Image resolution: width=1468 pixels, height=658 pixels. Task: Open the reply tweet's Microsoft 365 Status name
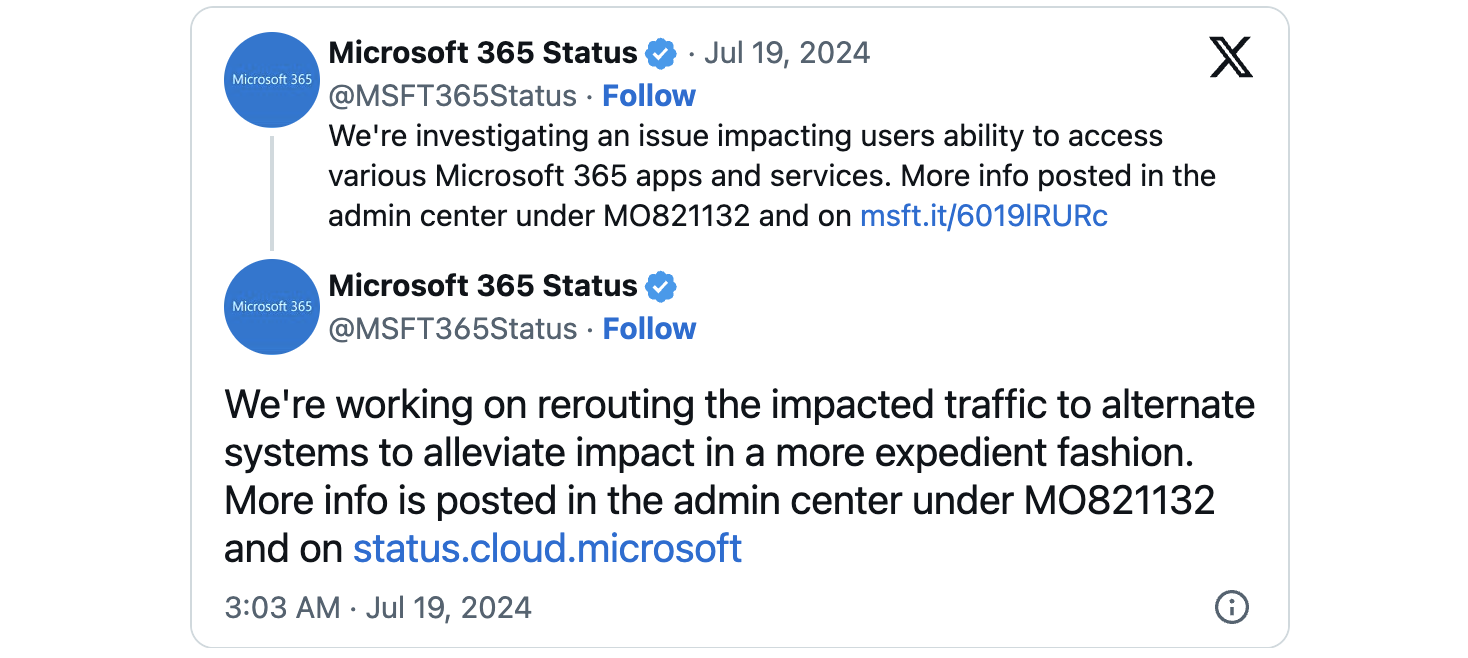[483, 286]
